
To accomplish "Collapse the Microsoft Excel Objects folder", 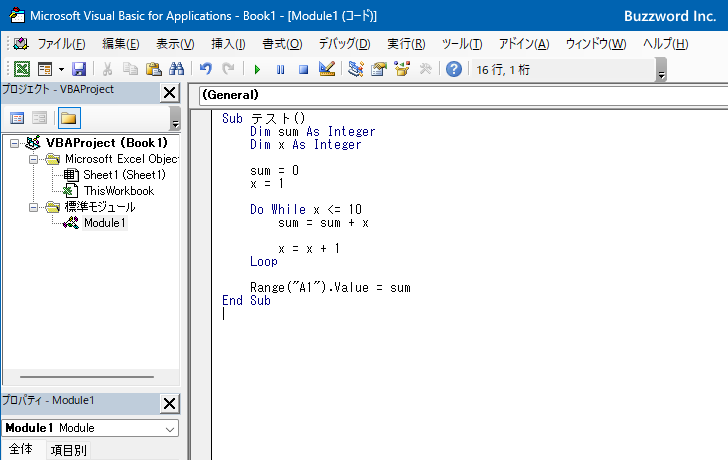I will coord(33,160).
